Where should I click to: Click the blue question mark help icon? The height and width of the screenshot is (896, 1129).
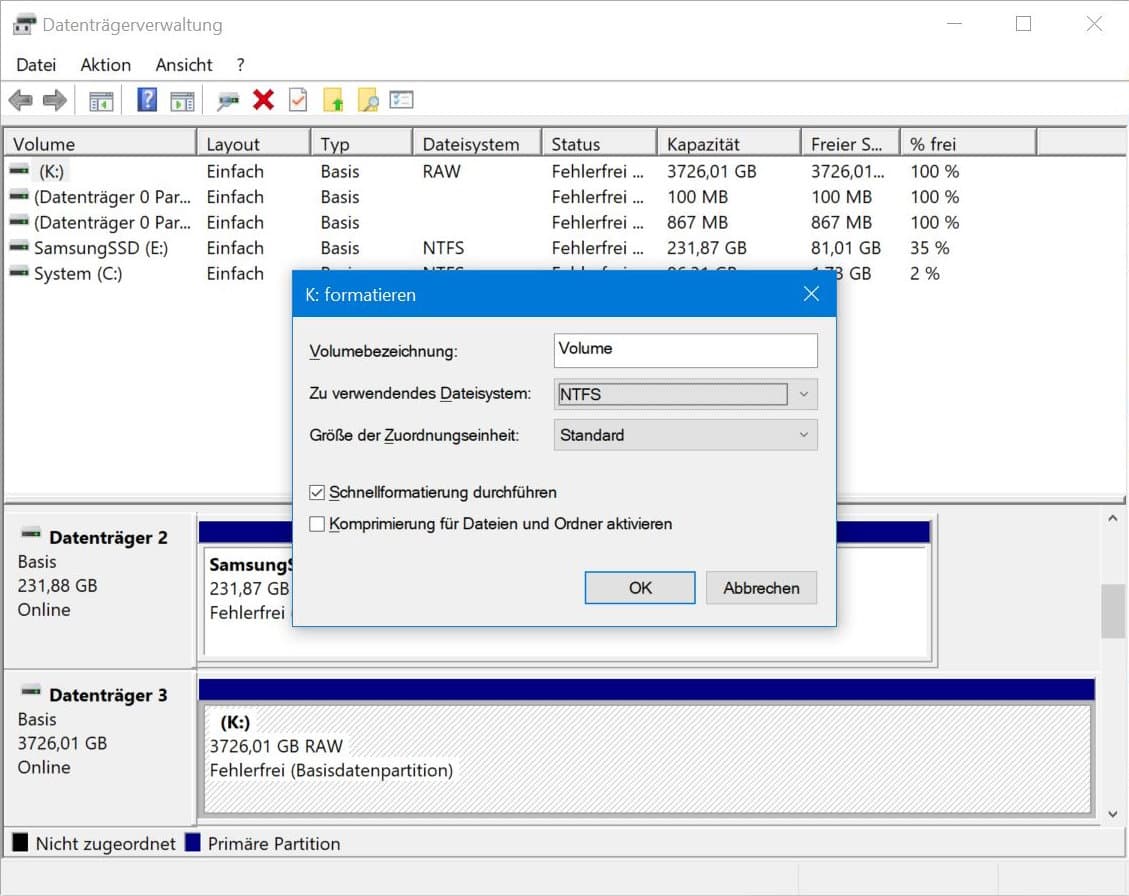[x=147, y=100]
